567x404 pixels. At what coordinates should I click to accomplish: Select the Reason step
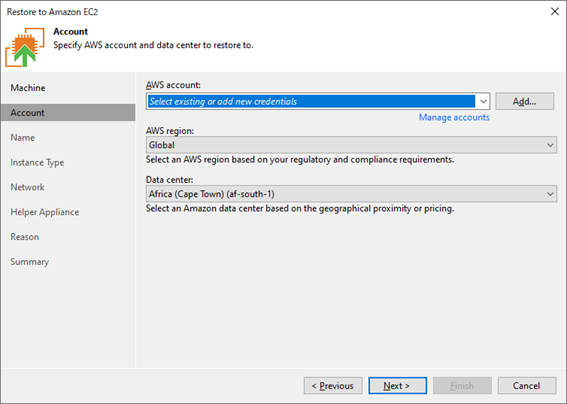click(x=25, y=237)
